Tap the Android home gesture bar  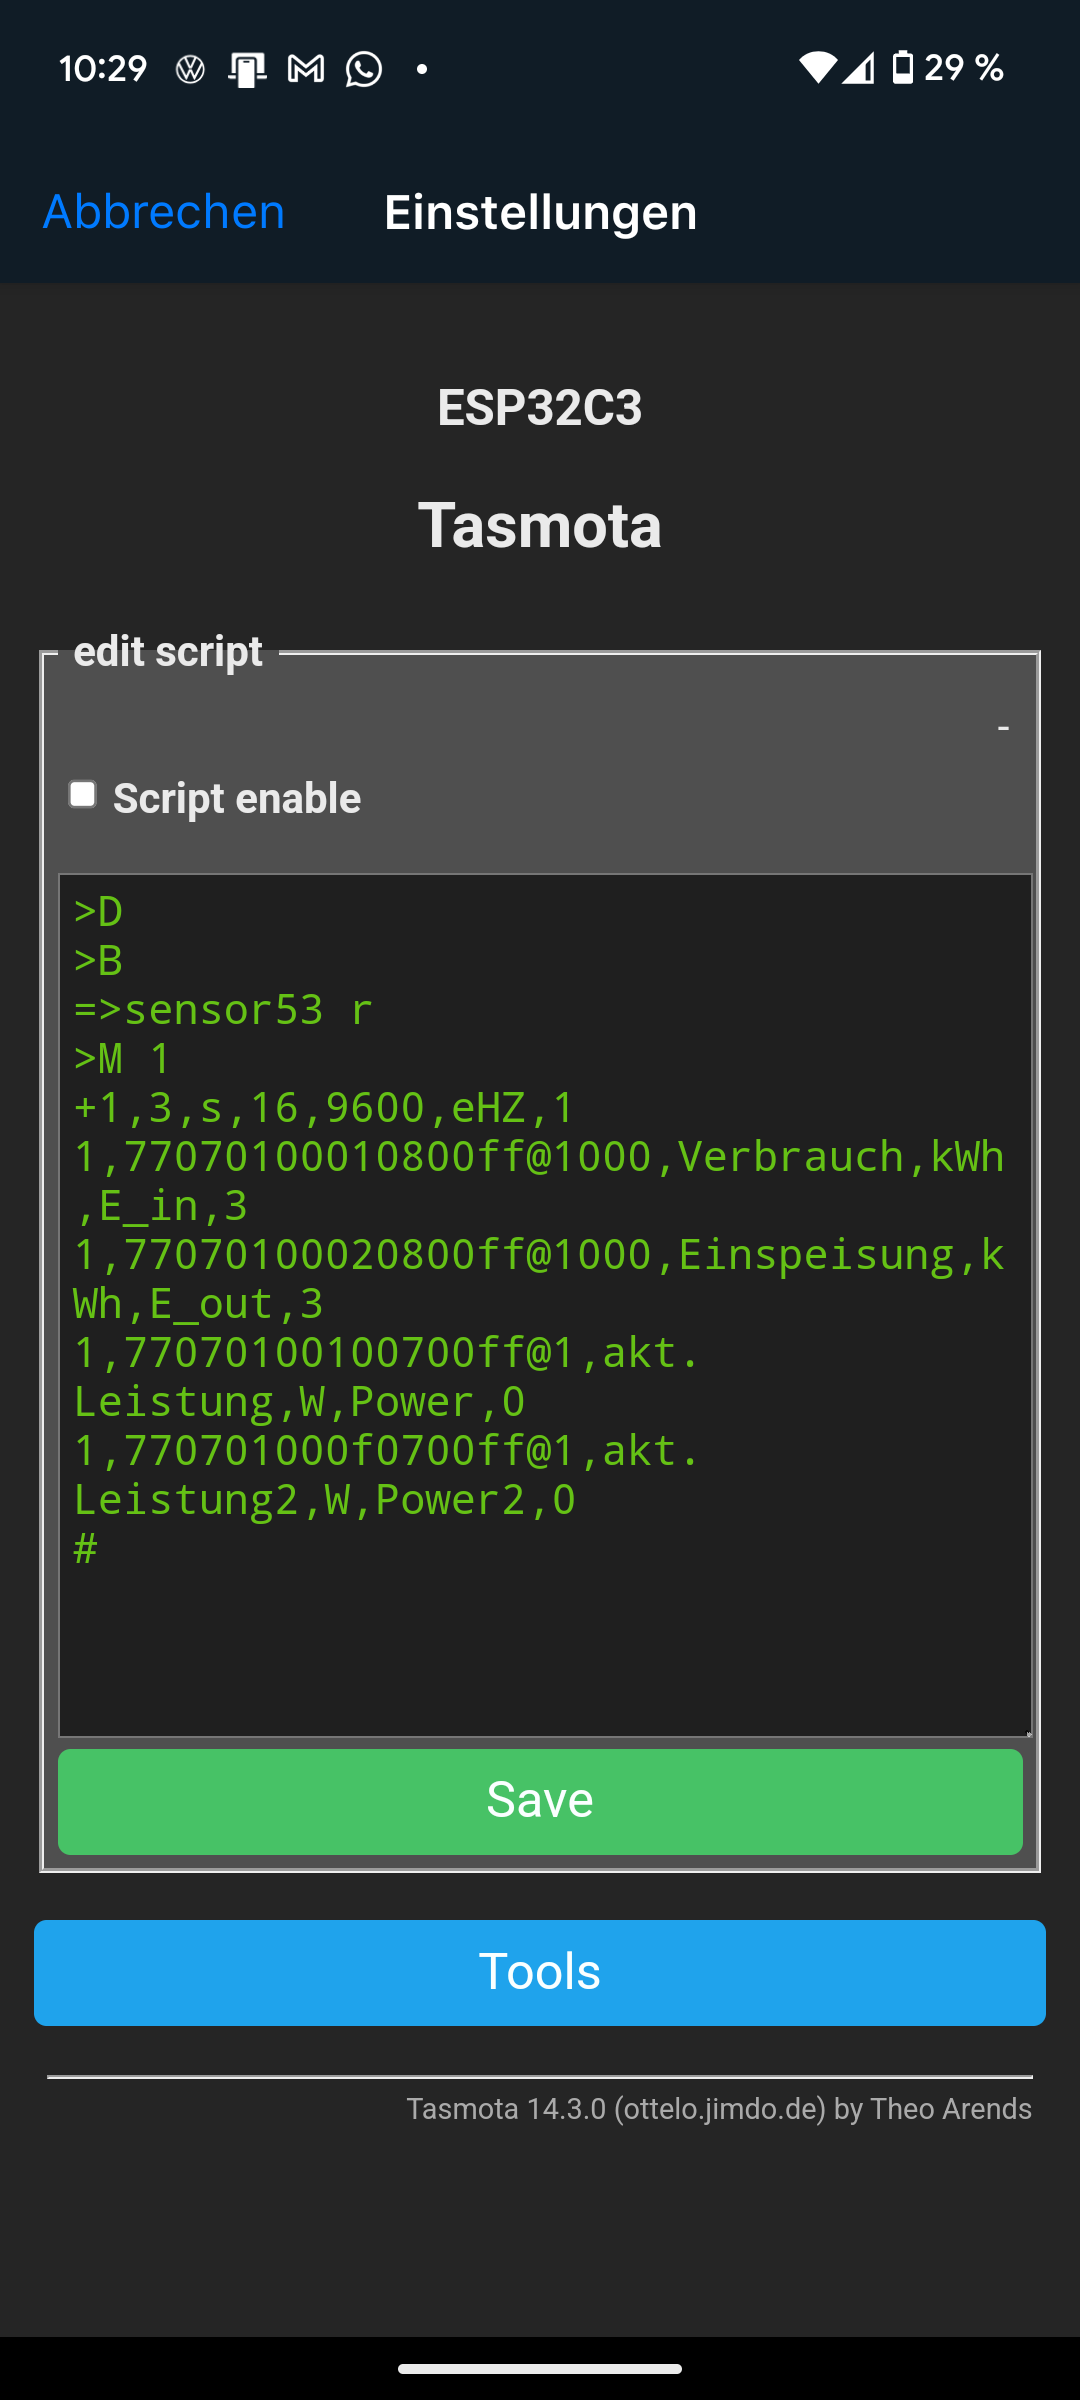click(540, 2368)
